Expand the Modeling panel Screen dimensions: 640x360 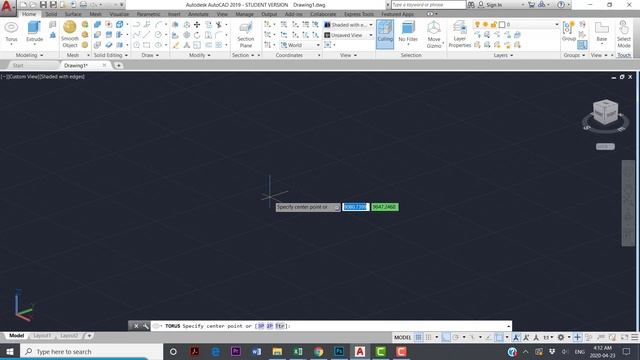[x=29, y=55]
